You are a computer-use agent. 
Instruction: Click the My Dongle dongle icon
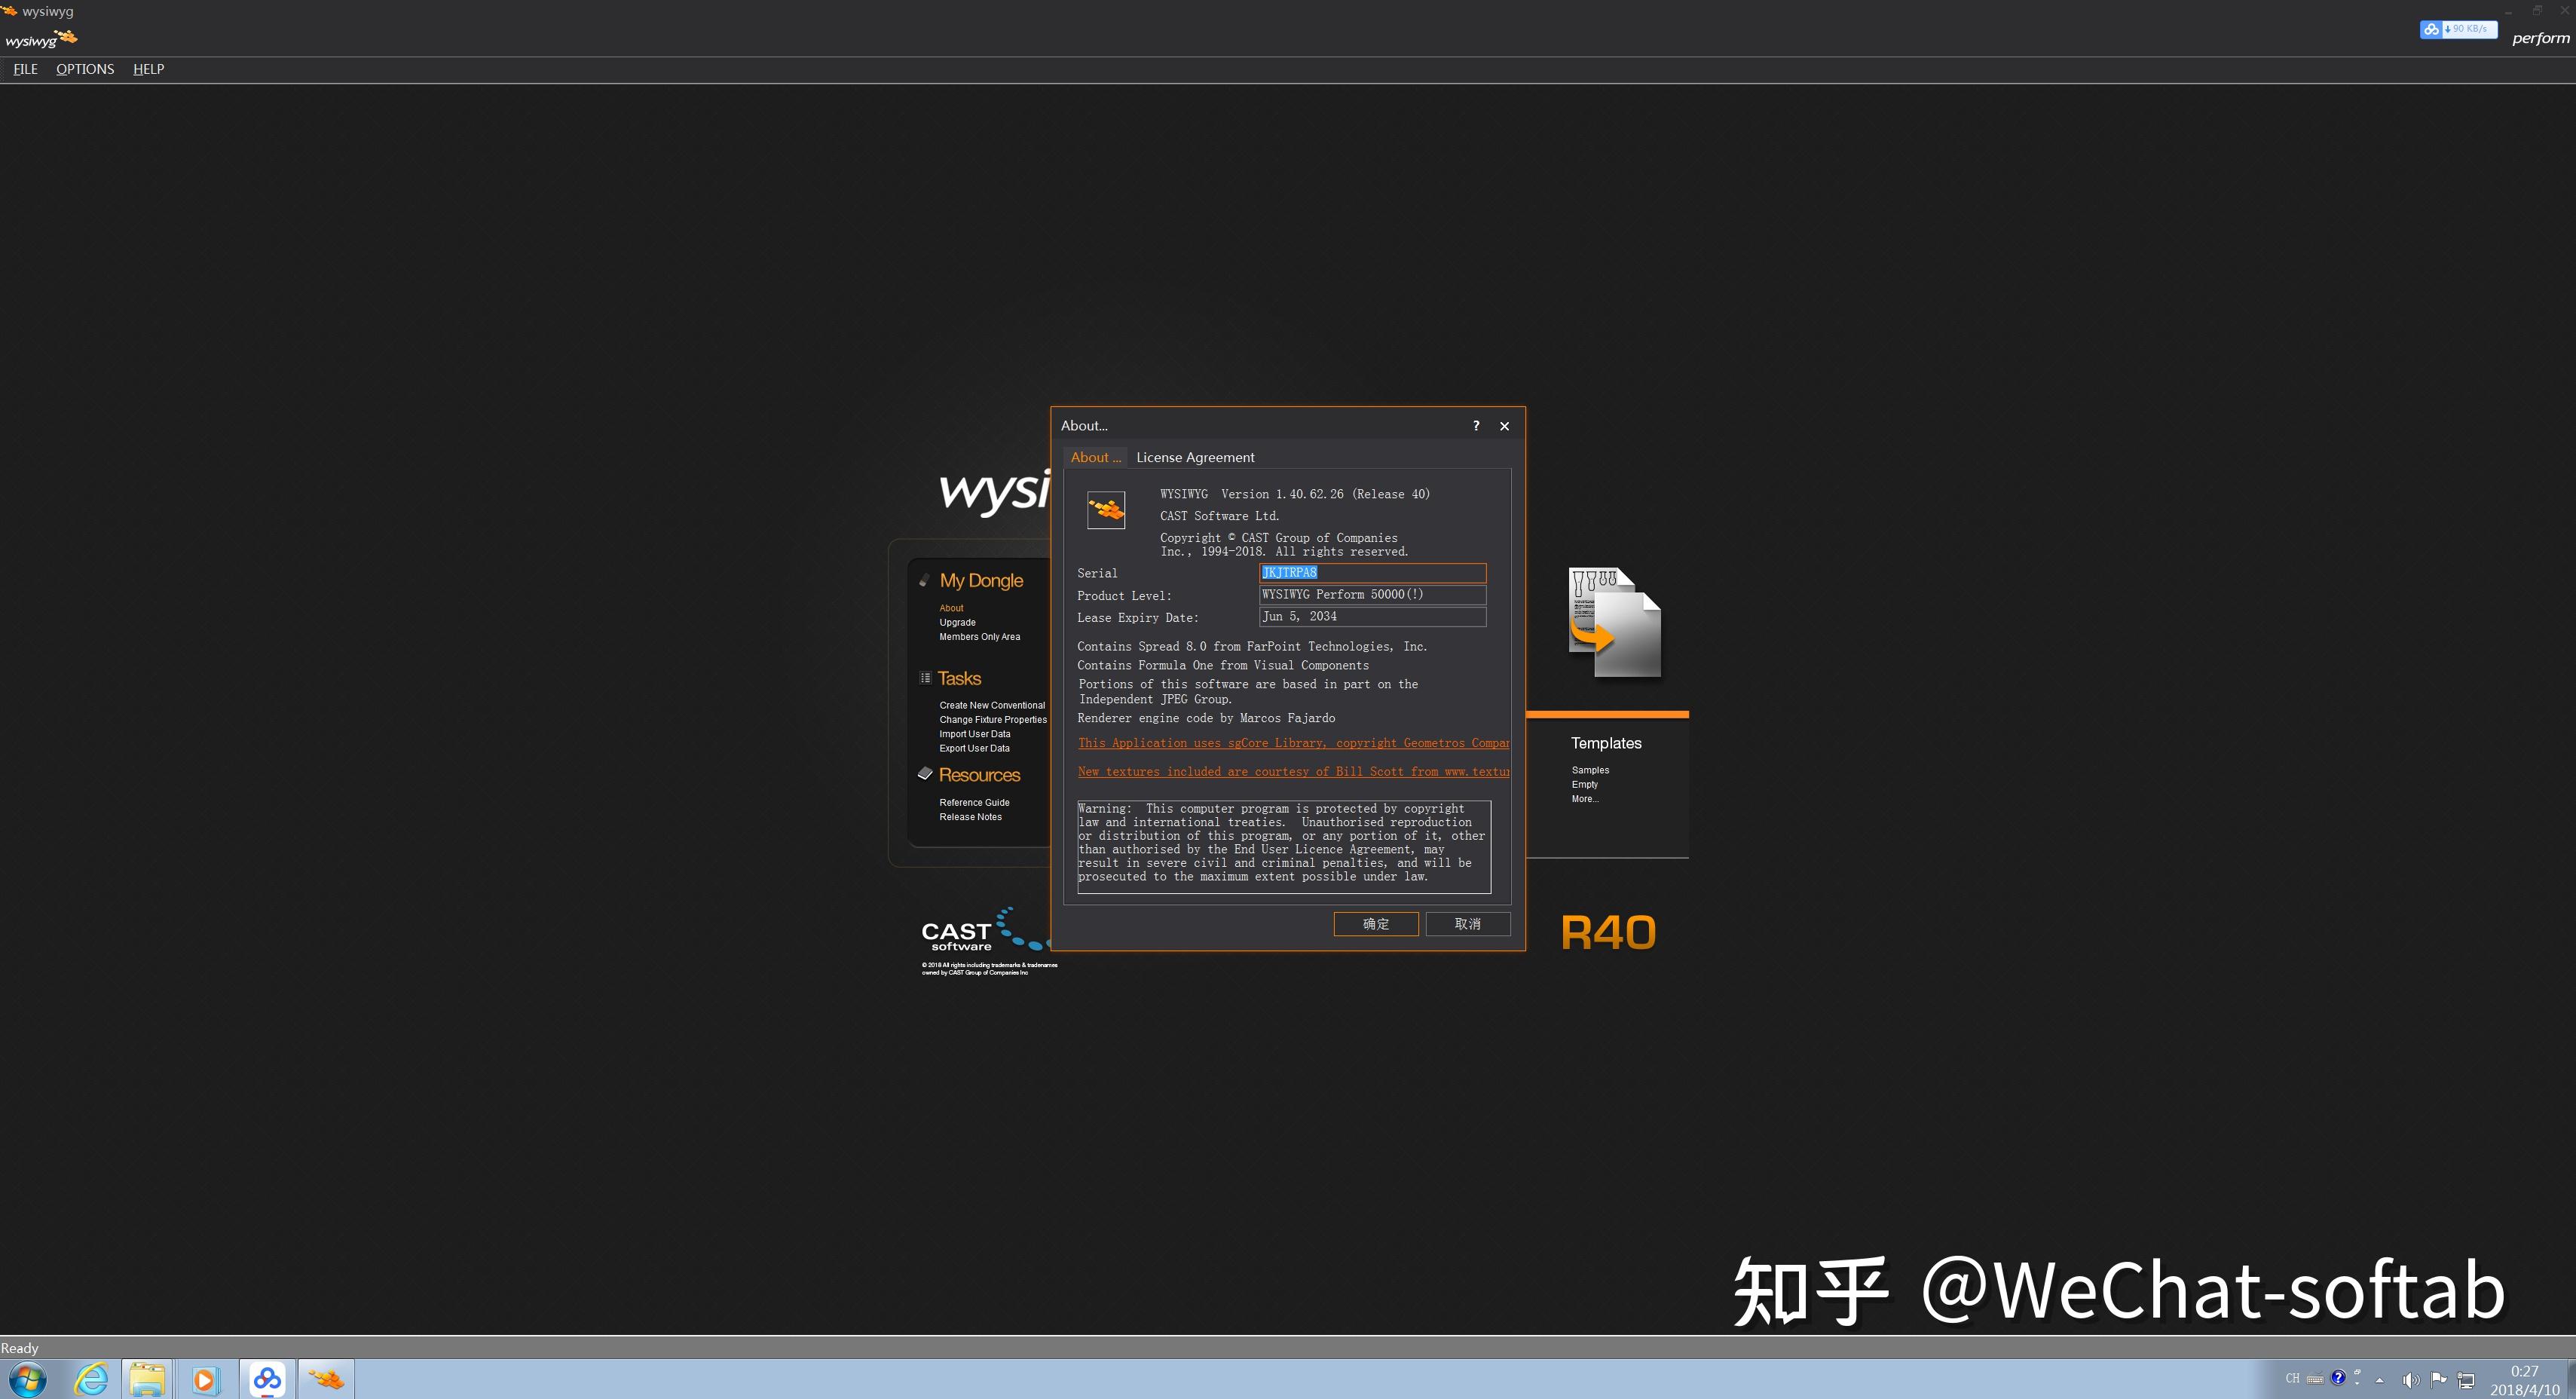pos(925,580)
